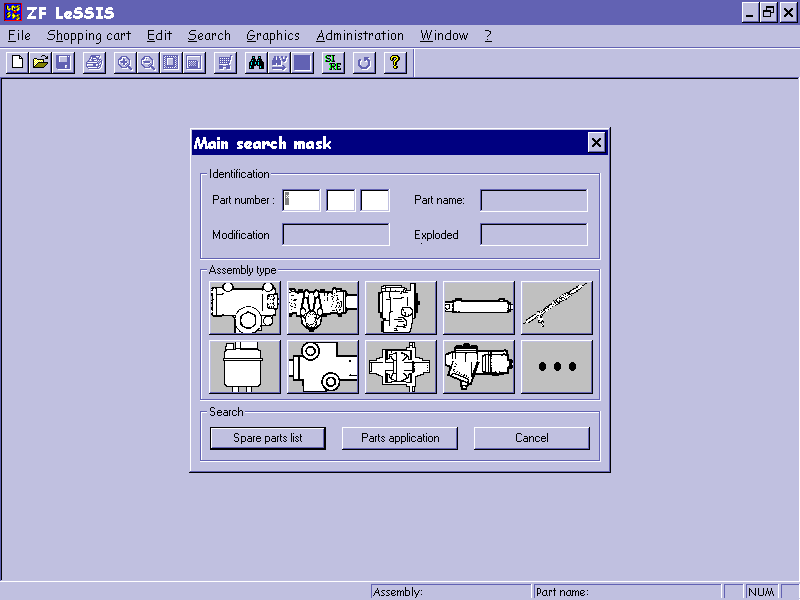Screen dimensions: 800x600
Task: Select the motor-driven steering unit assembly type
Action: coord(479,367)
